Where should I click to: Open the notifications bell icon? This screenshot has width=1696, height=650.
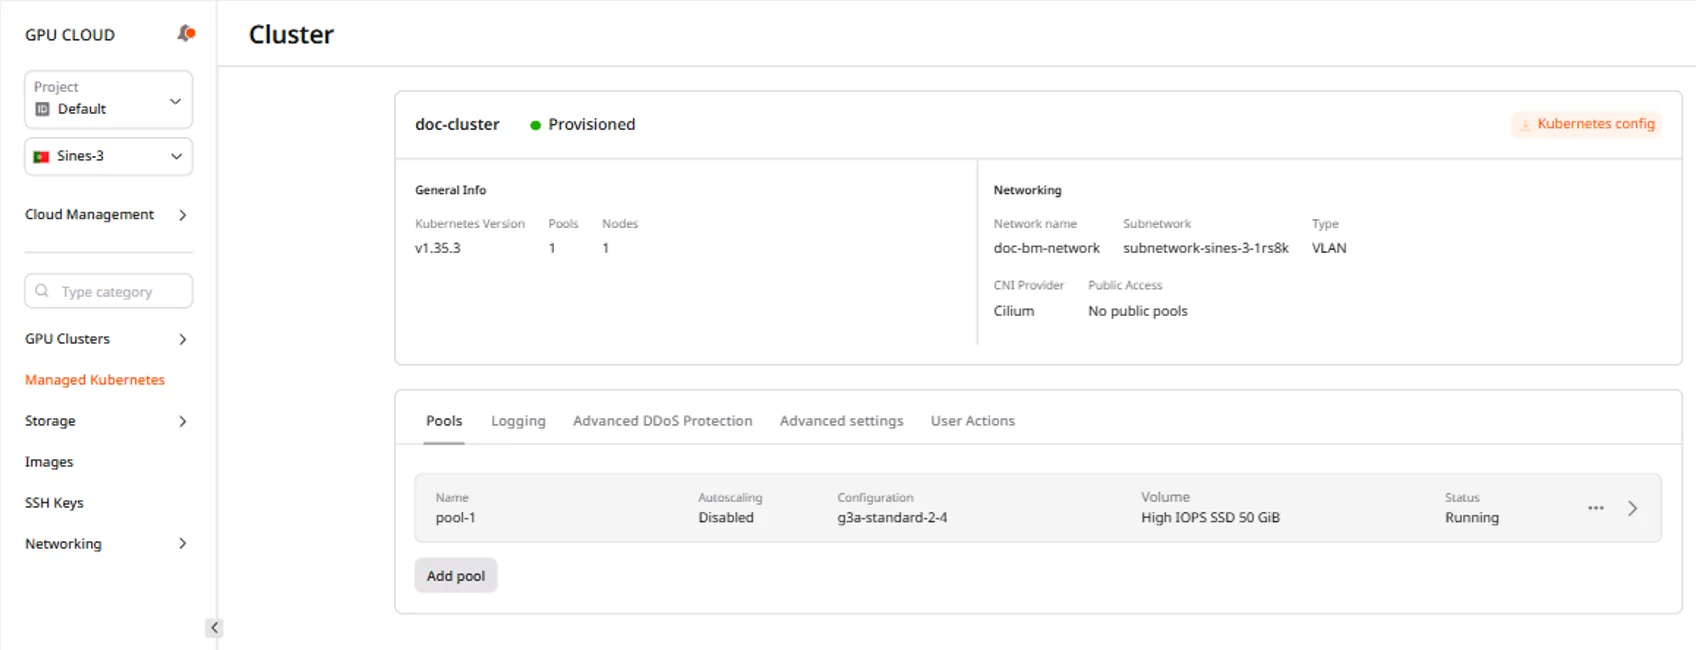(186, 34)
